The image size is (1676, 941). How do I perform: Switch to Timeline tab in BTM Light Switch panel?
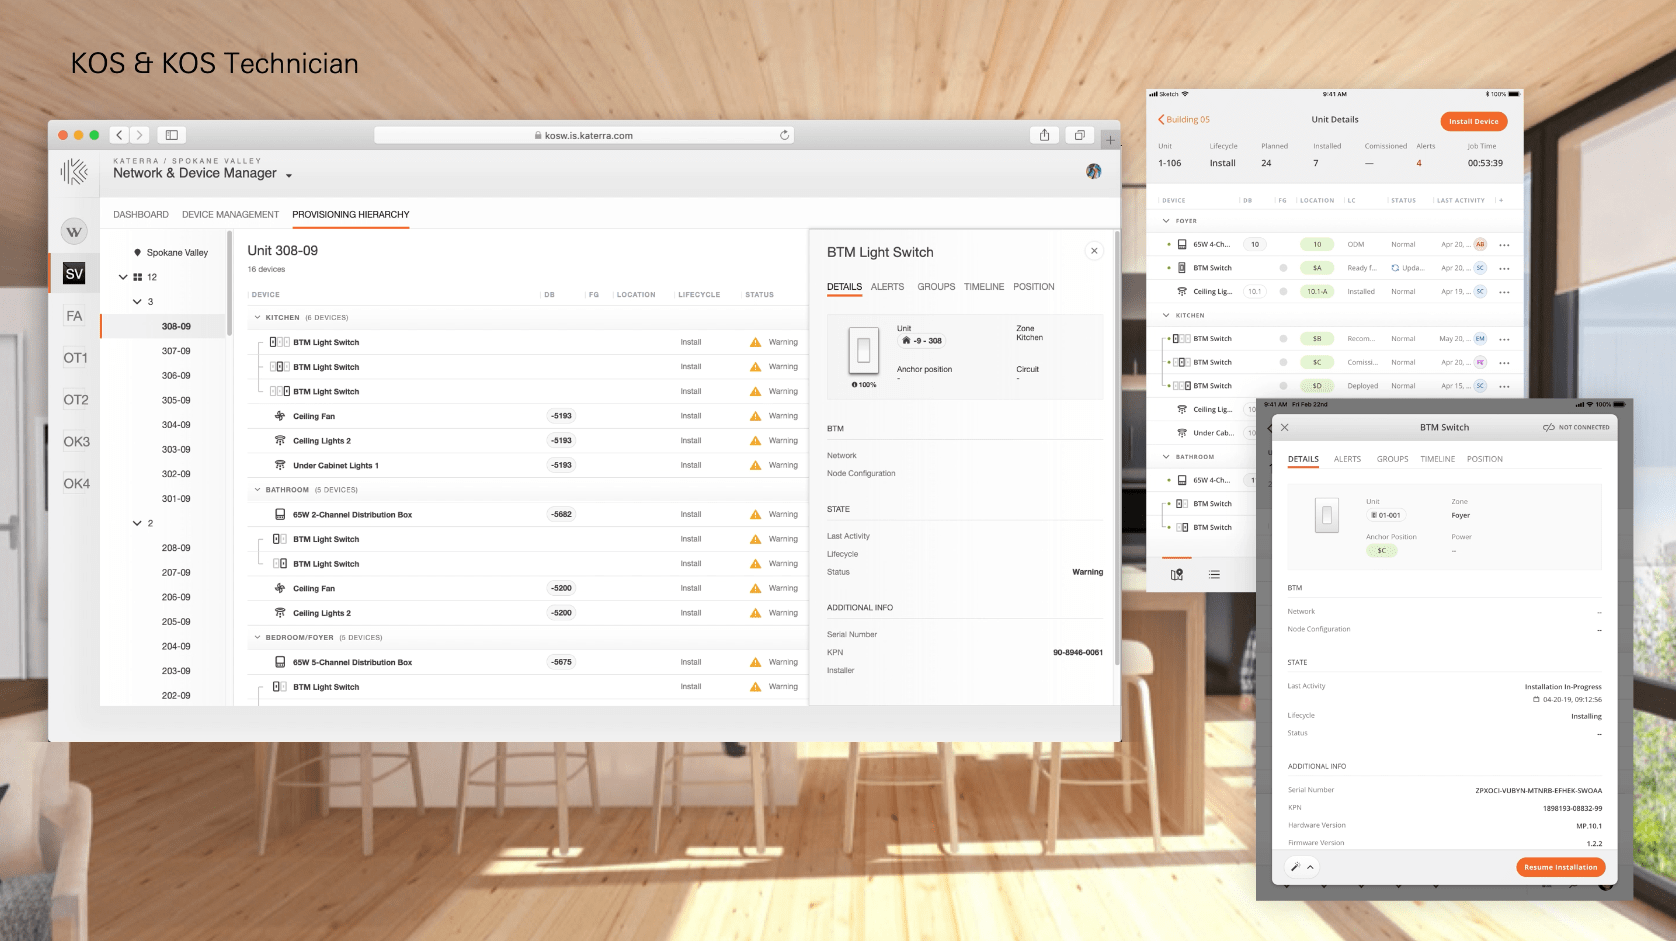984,287
